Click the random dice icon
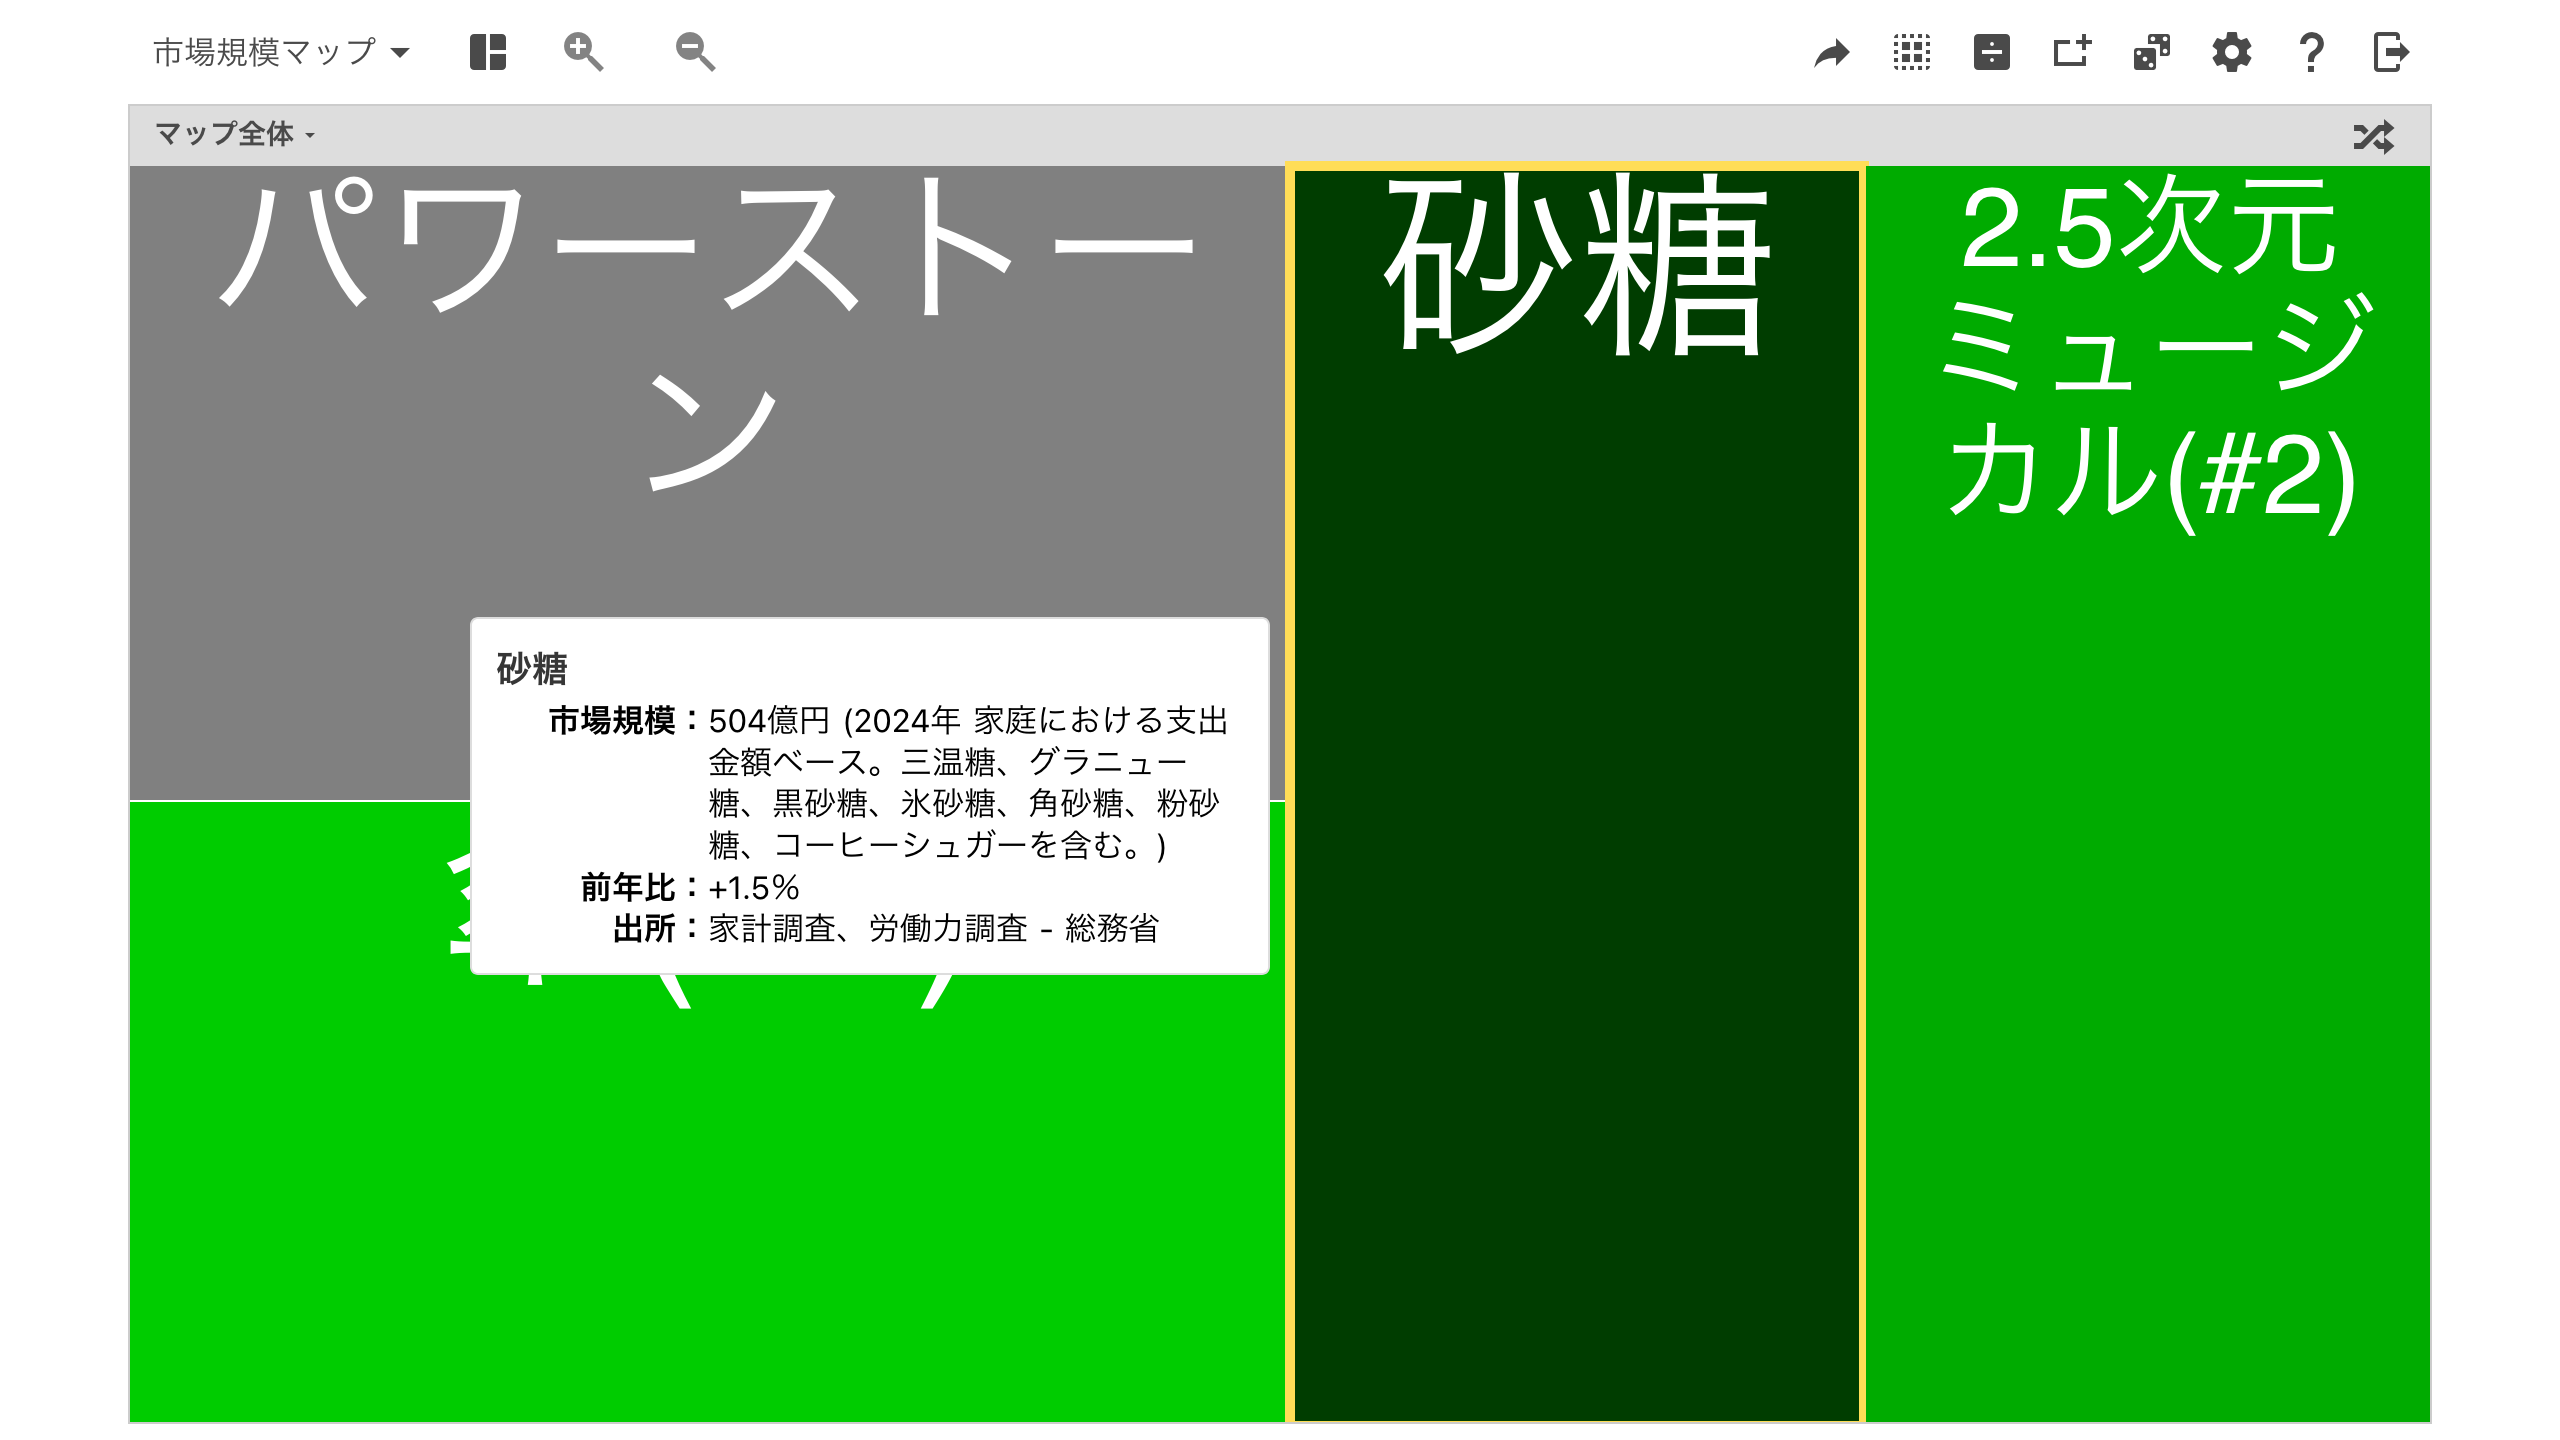 pos(2152,52)
